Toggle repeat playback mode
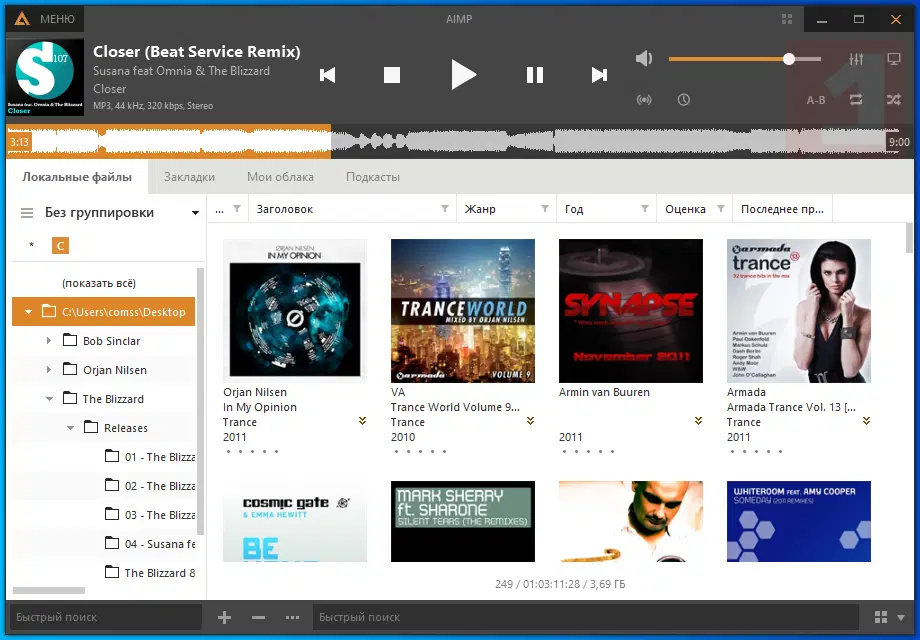Screen dimensions: 920x640 (x=856, y=100)
